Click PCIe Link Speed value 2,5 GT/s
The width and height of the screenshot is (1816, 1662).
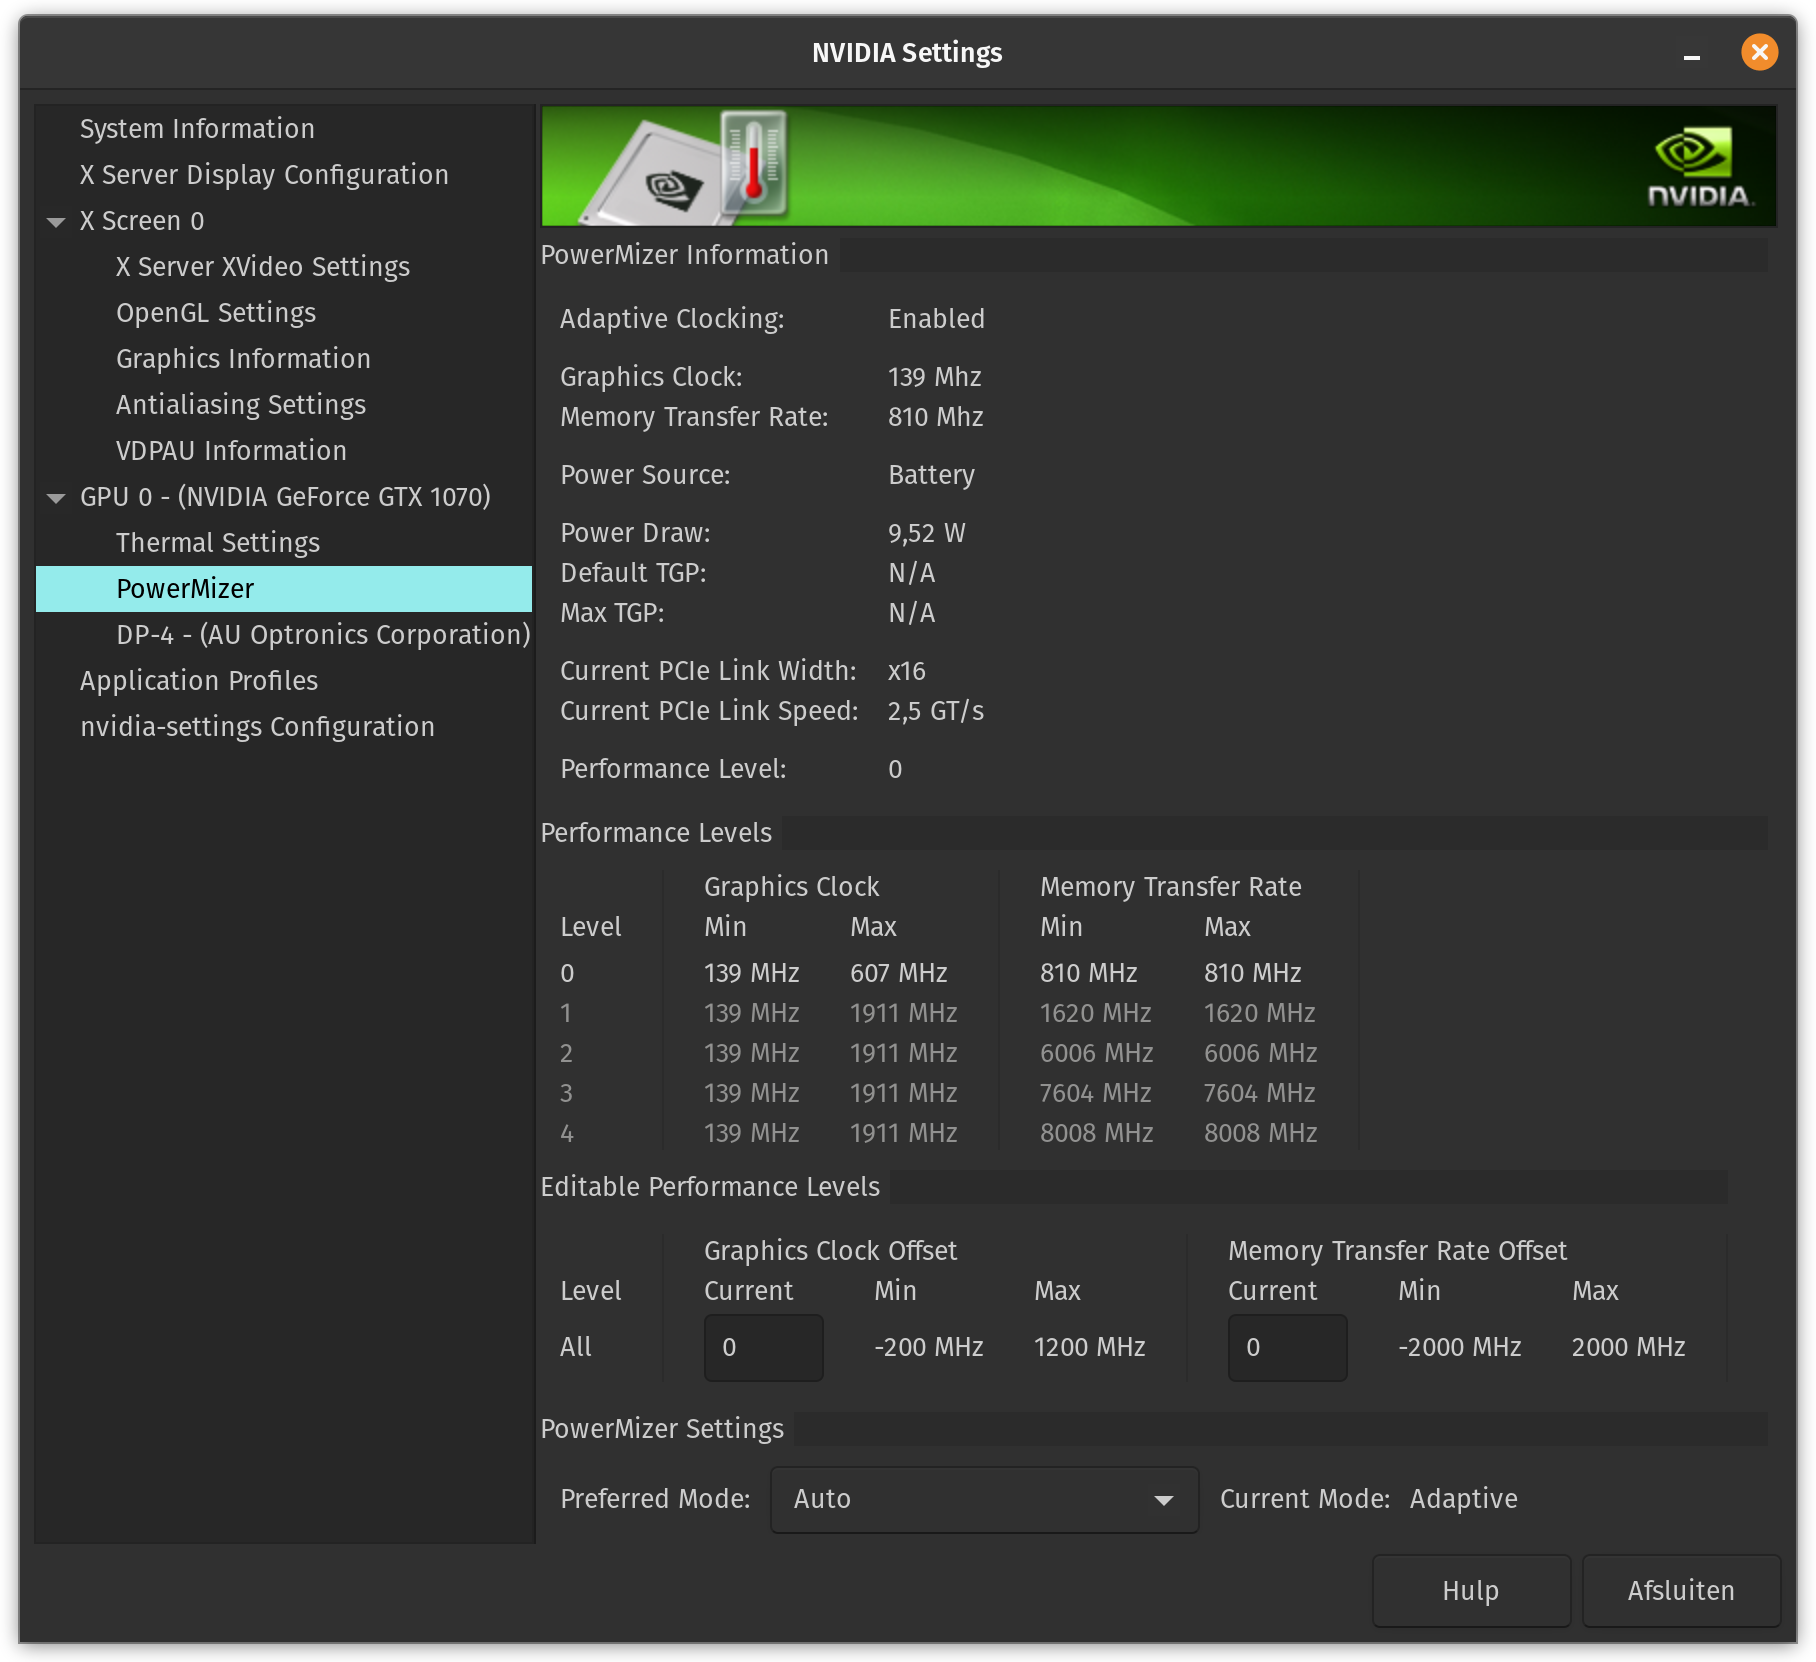click(936, 711)
